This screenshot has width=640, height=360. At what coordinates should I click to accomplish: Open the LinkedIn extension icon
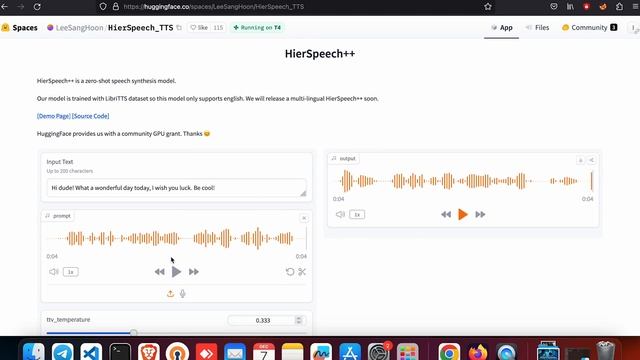click(570, 7)
